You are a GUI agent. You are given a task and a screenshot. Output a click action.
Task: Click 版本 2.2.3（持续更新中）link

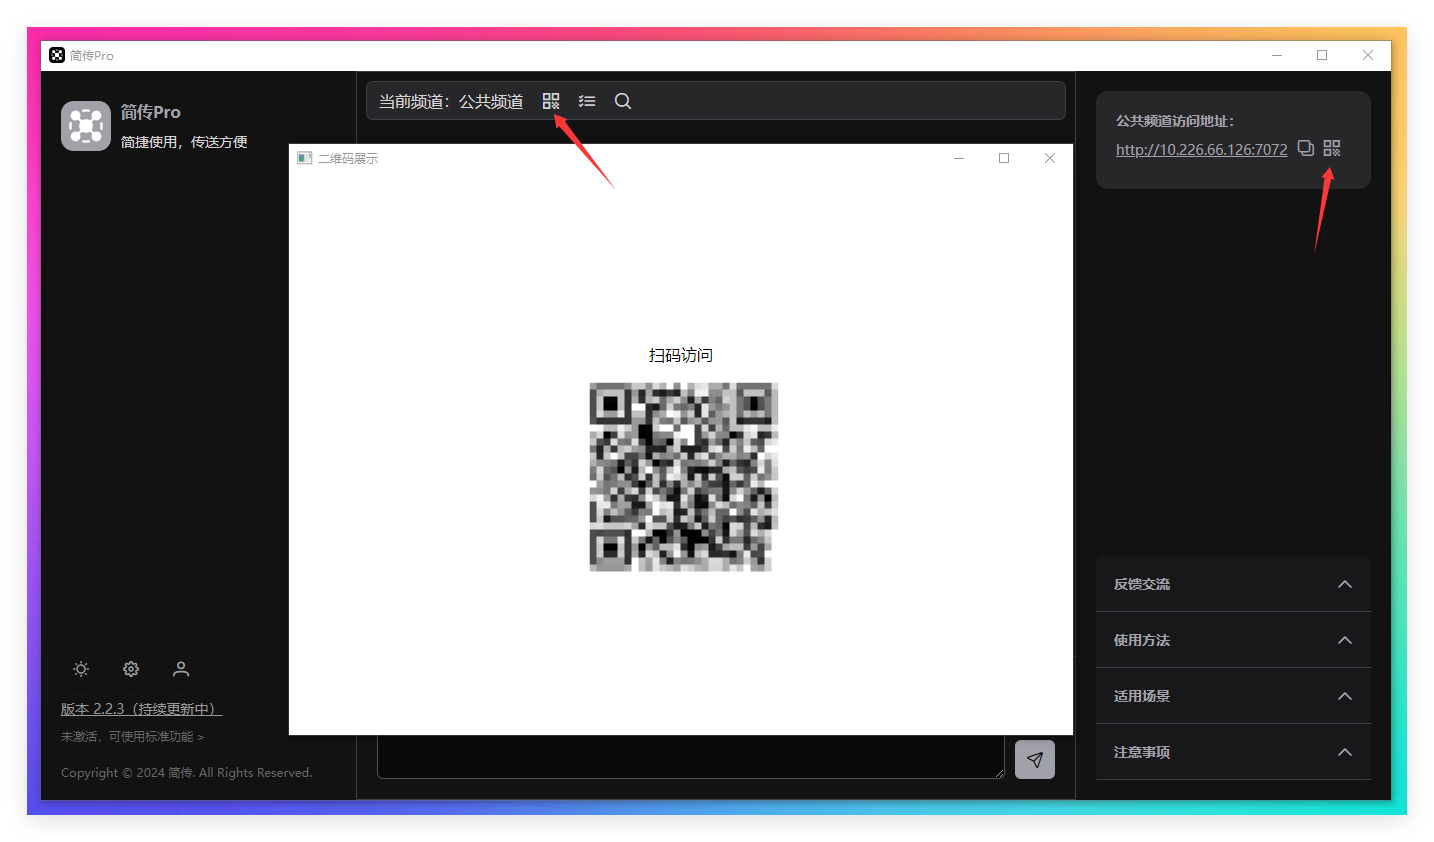pos(140,708)
